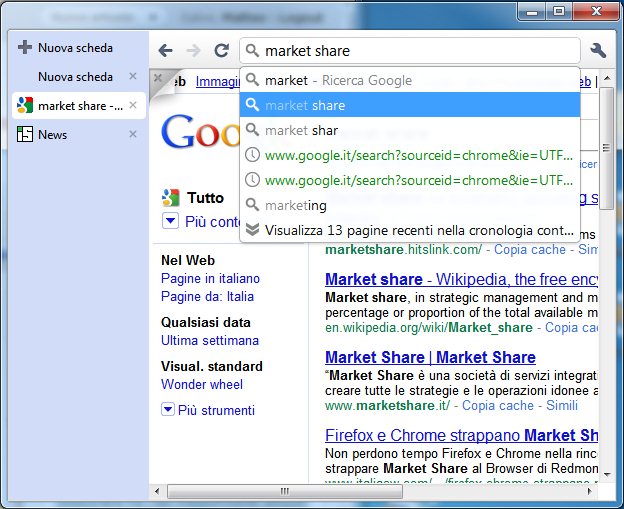This screenshot has width=624, height=509.
Task: Choose the 'market shar' suggestion
Action: click(x=410, y=130)
